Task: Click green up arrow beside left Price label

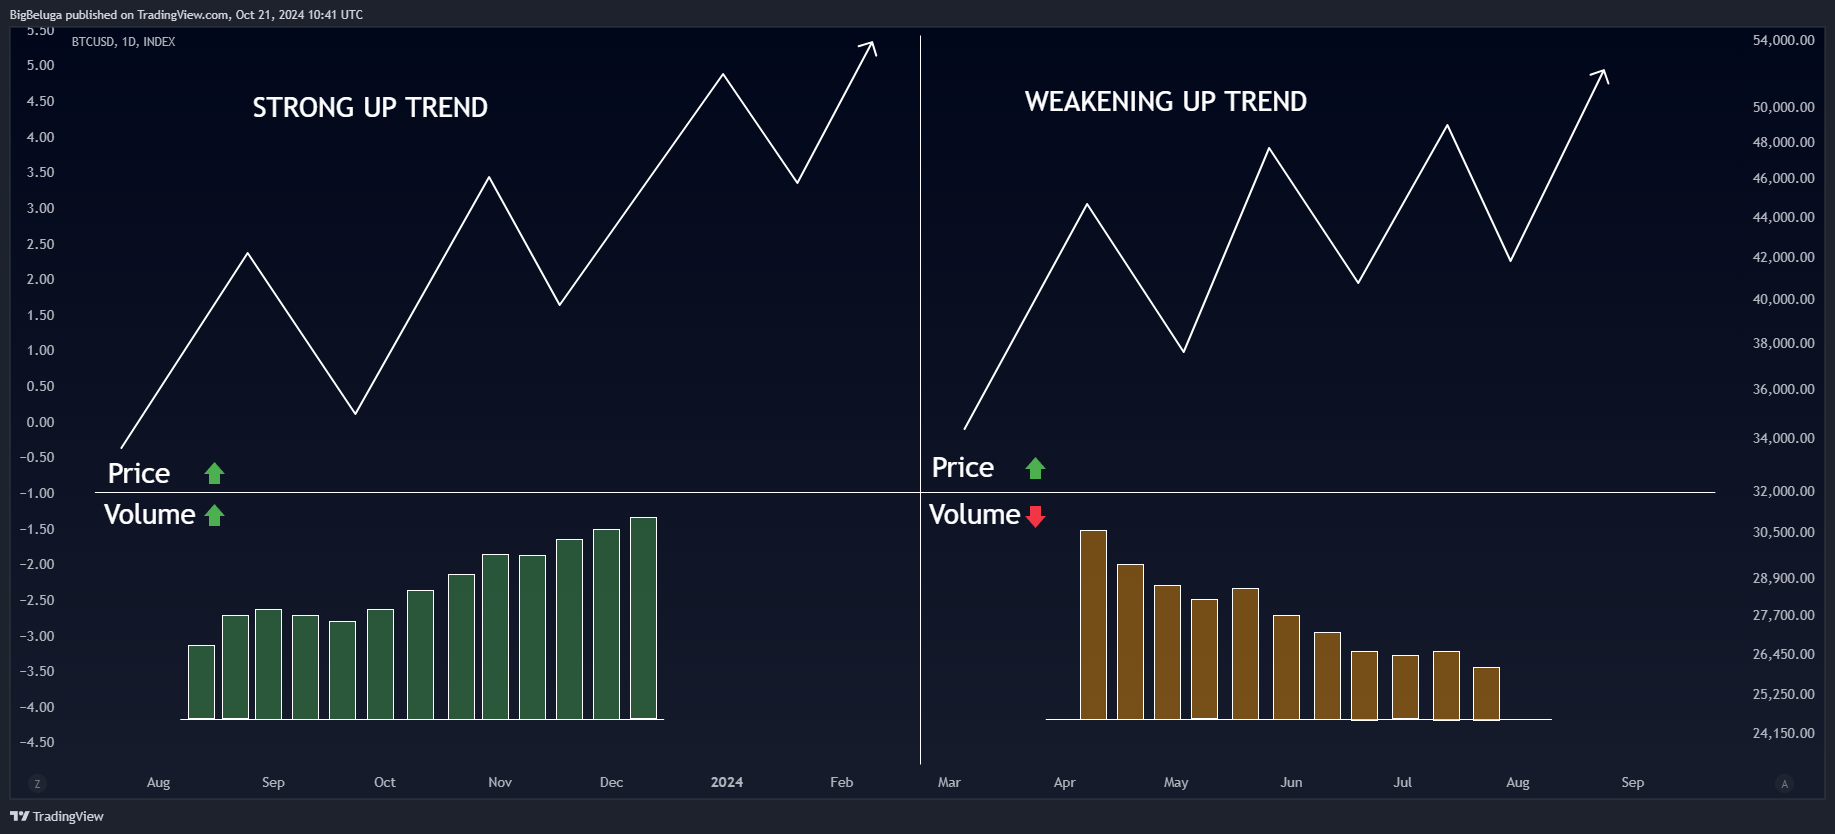Action: coord(214,473)
